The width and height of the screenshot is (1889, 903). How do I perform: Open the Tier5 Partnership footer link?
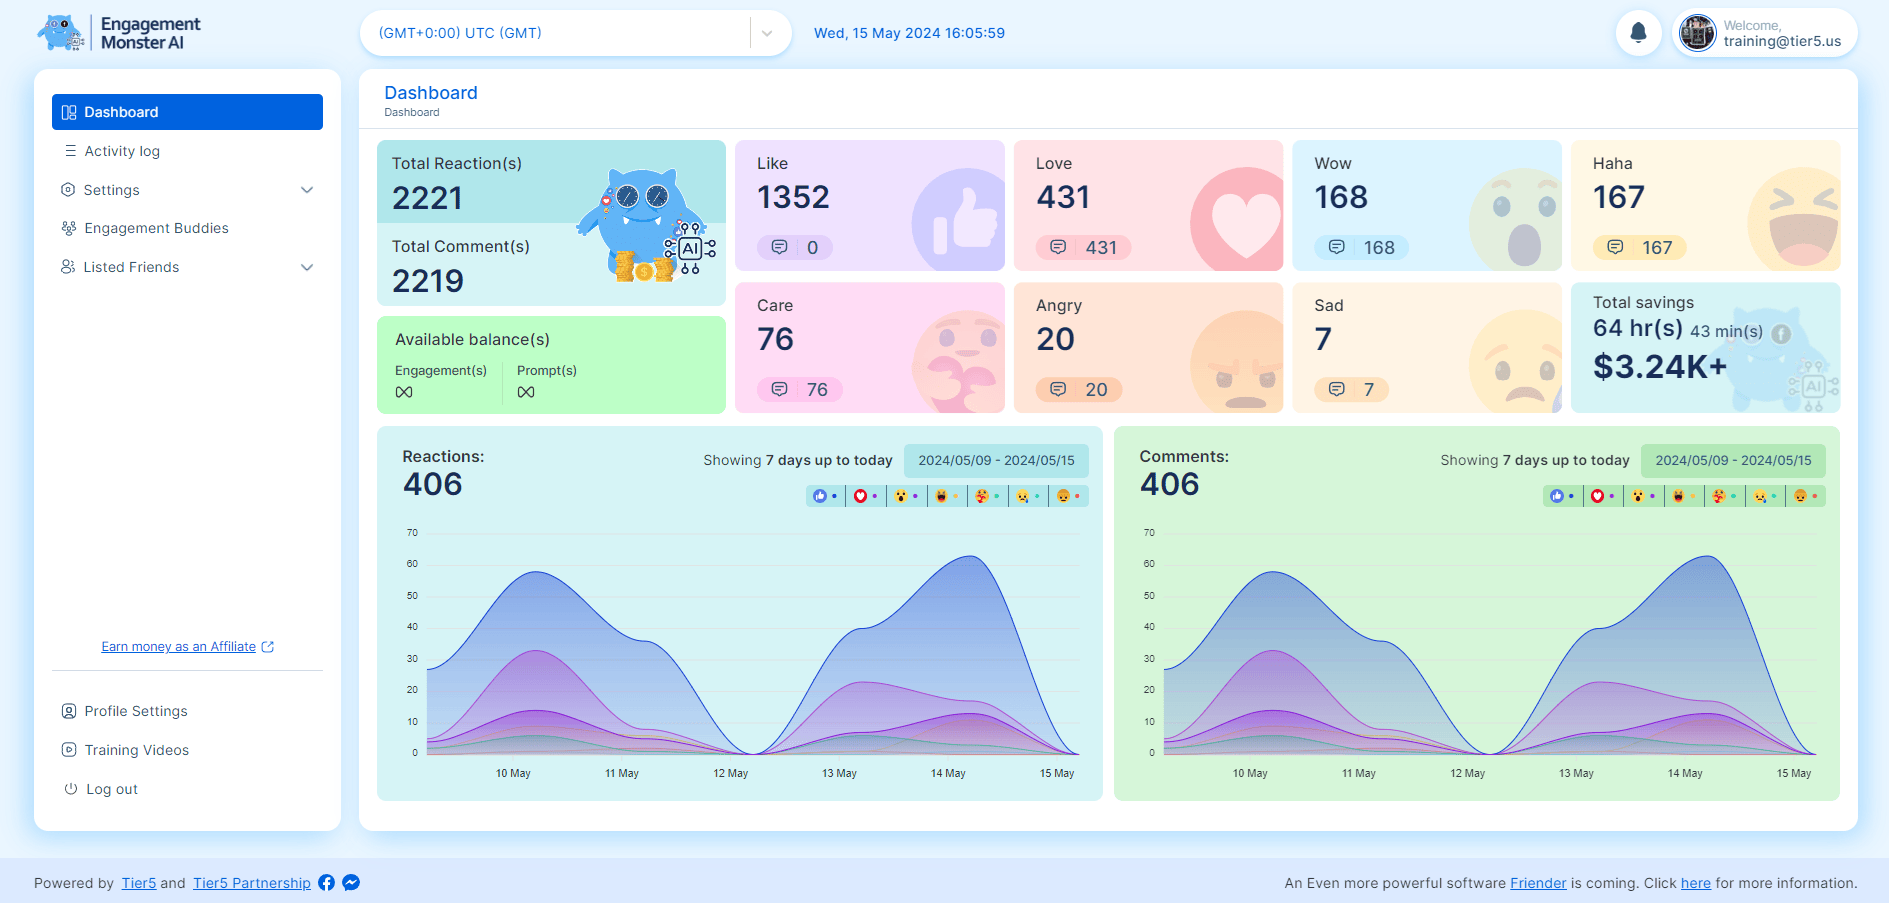(x=252, y=883)
